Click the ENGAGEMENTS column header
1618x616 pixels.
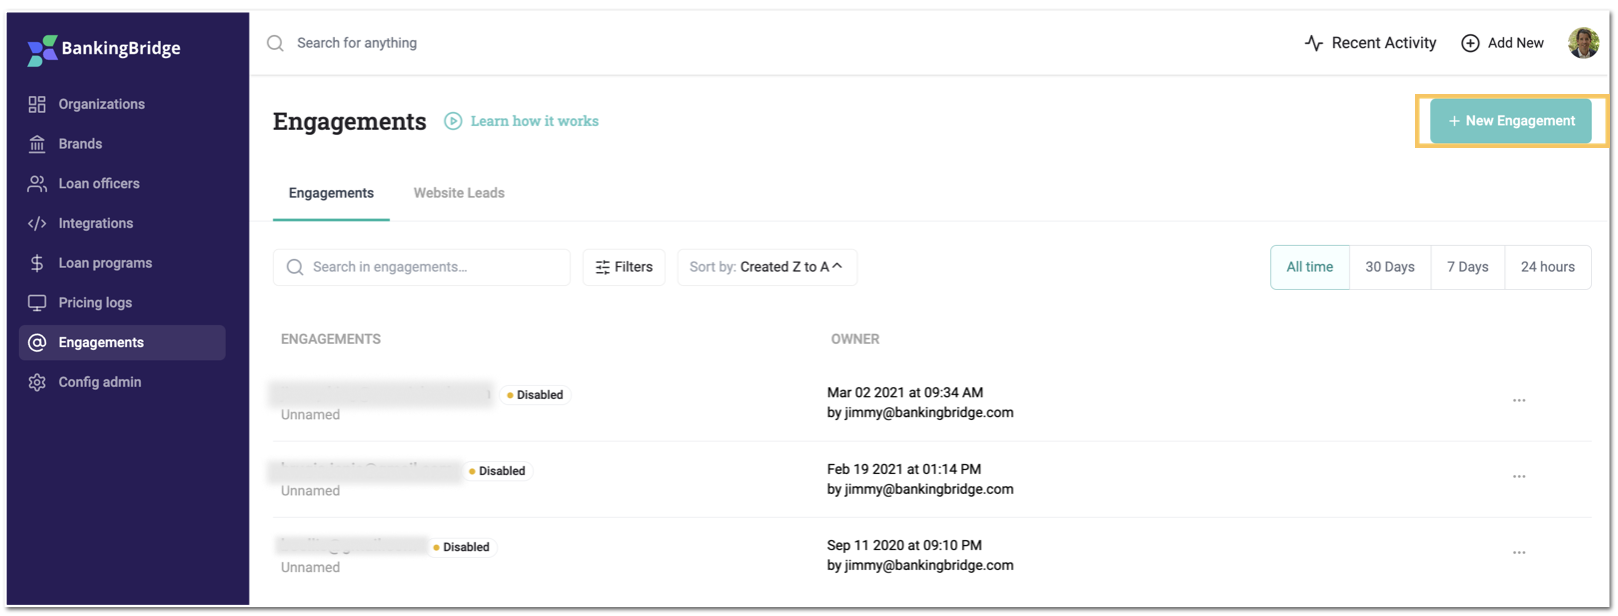[331, 339]
